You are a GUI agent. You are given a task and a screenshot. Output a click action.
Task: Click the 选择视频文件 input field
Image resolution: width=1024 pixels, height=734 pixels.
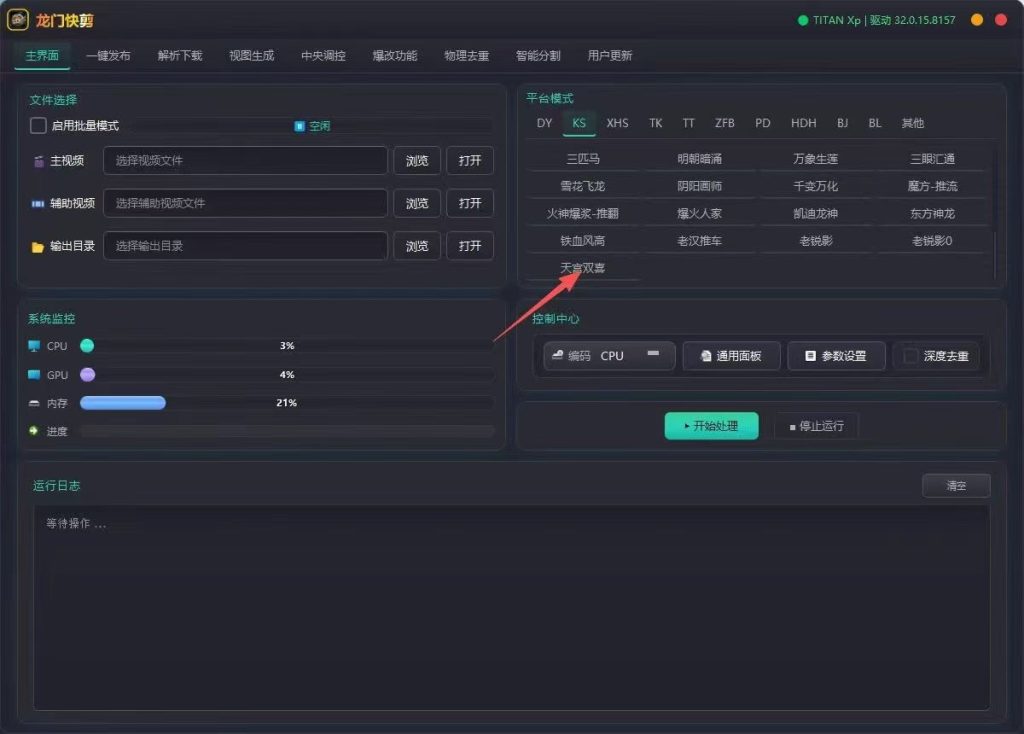pos(245,161)
